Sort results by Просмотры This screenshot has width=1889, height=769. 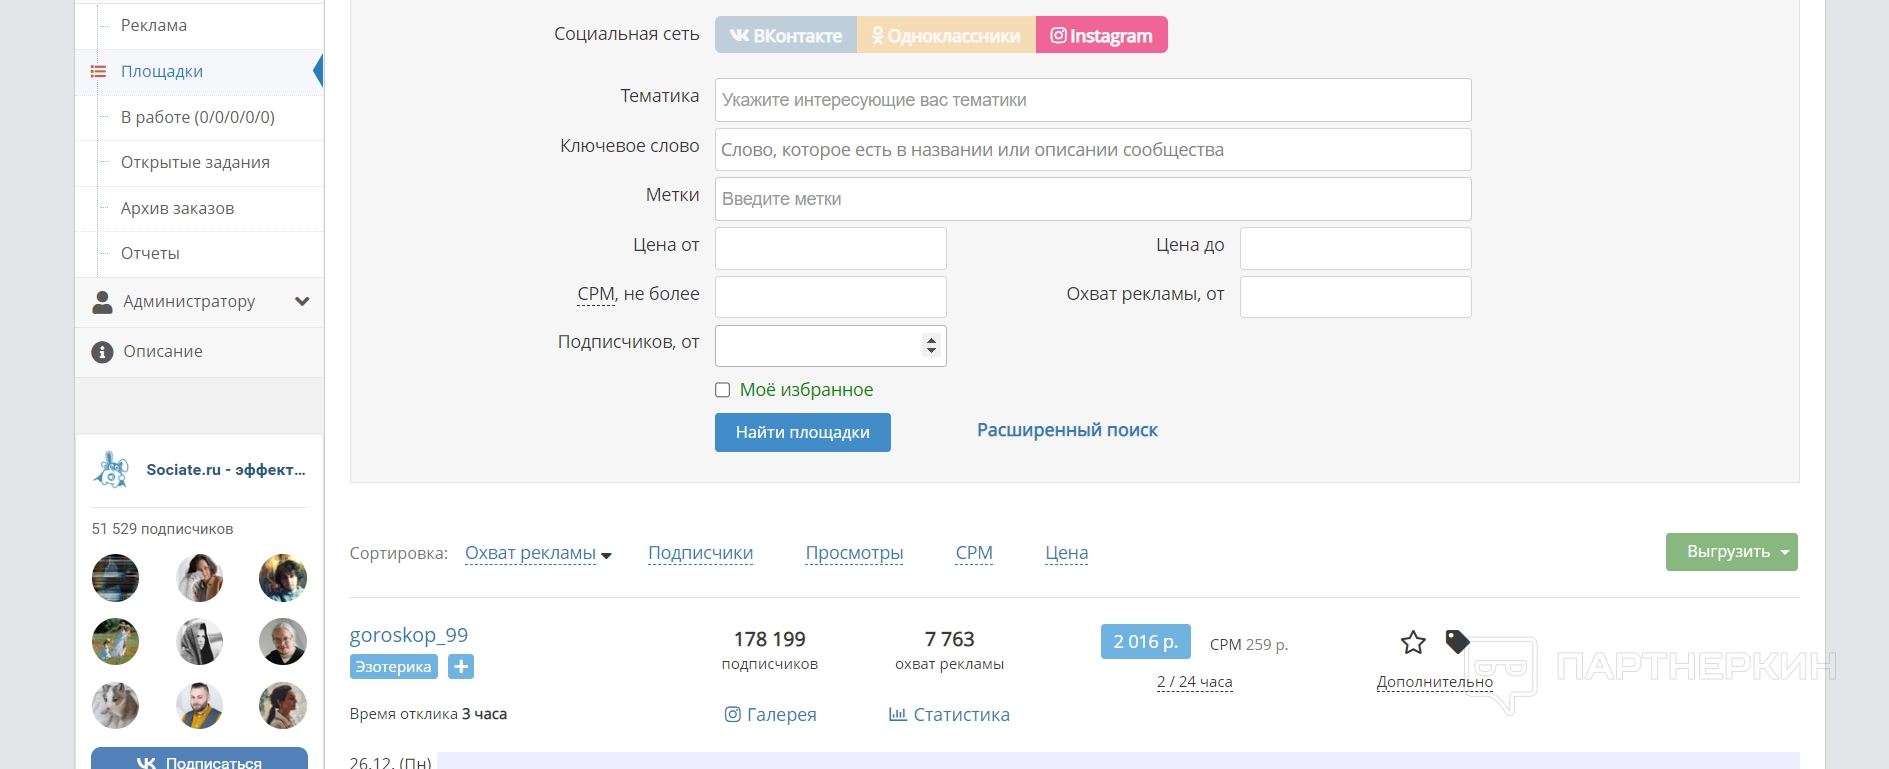854,553
